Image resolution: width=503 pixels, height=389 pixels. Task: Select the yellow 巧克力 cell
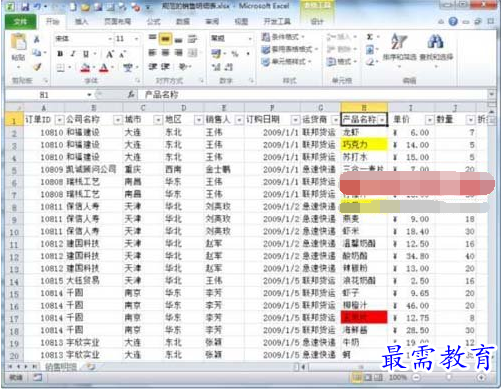pyautogui.click(x=364, y=145)
